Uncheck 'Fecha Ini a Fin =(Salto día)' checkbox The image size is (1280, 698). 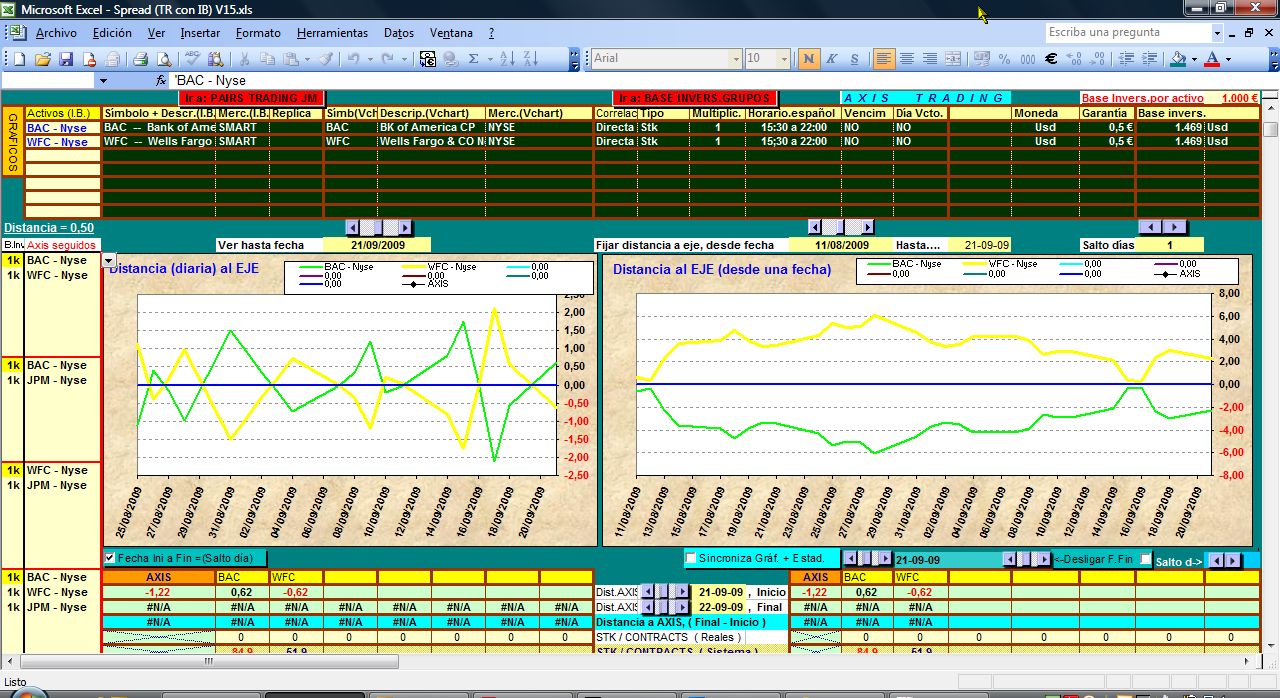pyautogui.click(x=110, y=558)
